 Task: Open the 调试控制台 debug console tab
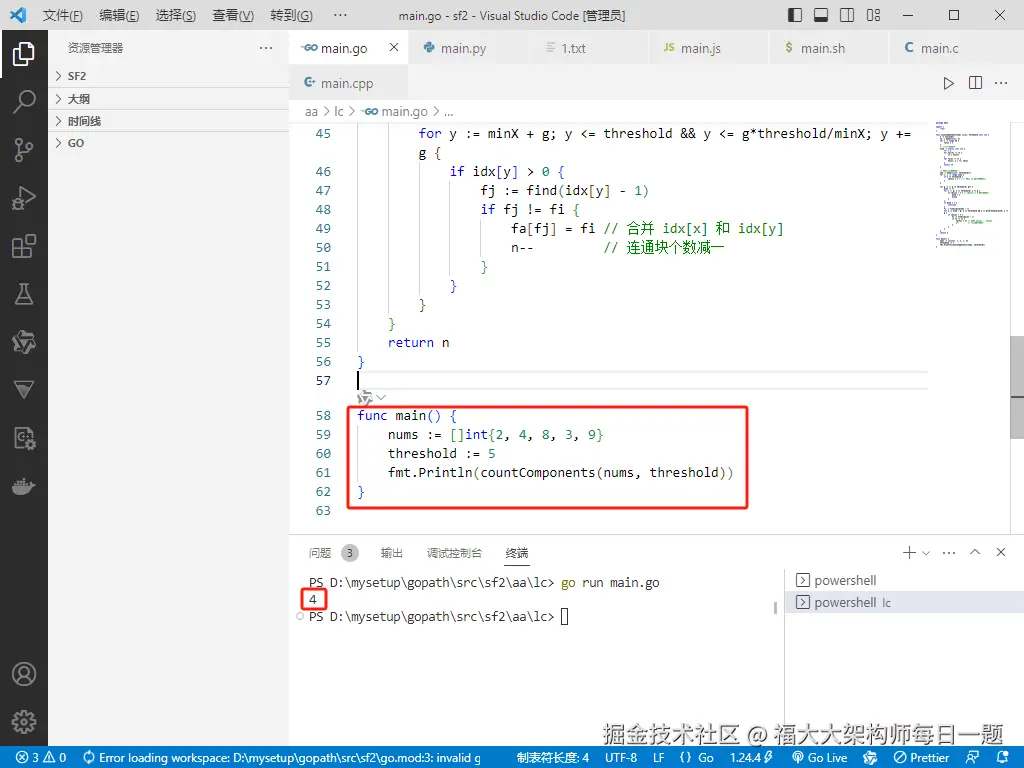tap(454, 553)
